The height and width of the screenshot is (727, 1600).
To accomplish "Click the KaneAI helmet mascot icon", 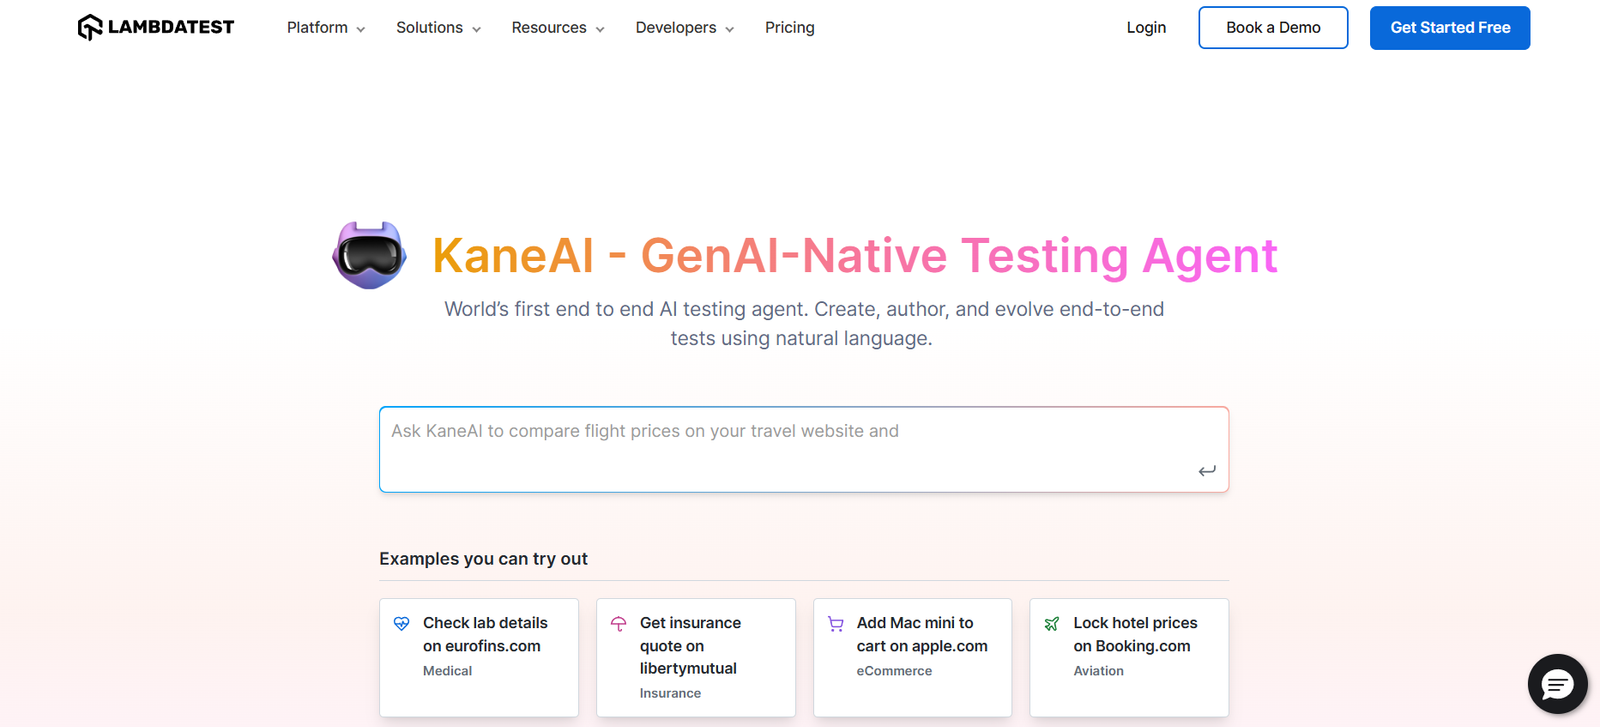I will [x=369, y=255].
